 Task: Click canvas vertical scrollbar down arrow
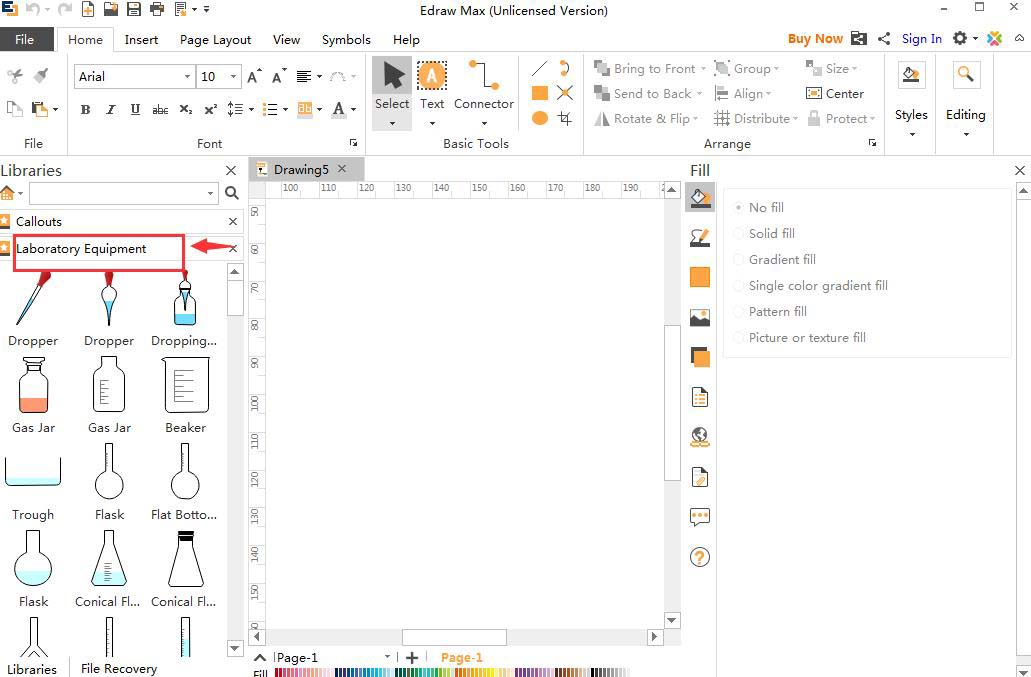point(671,620)
